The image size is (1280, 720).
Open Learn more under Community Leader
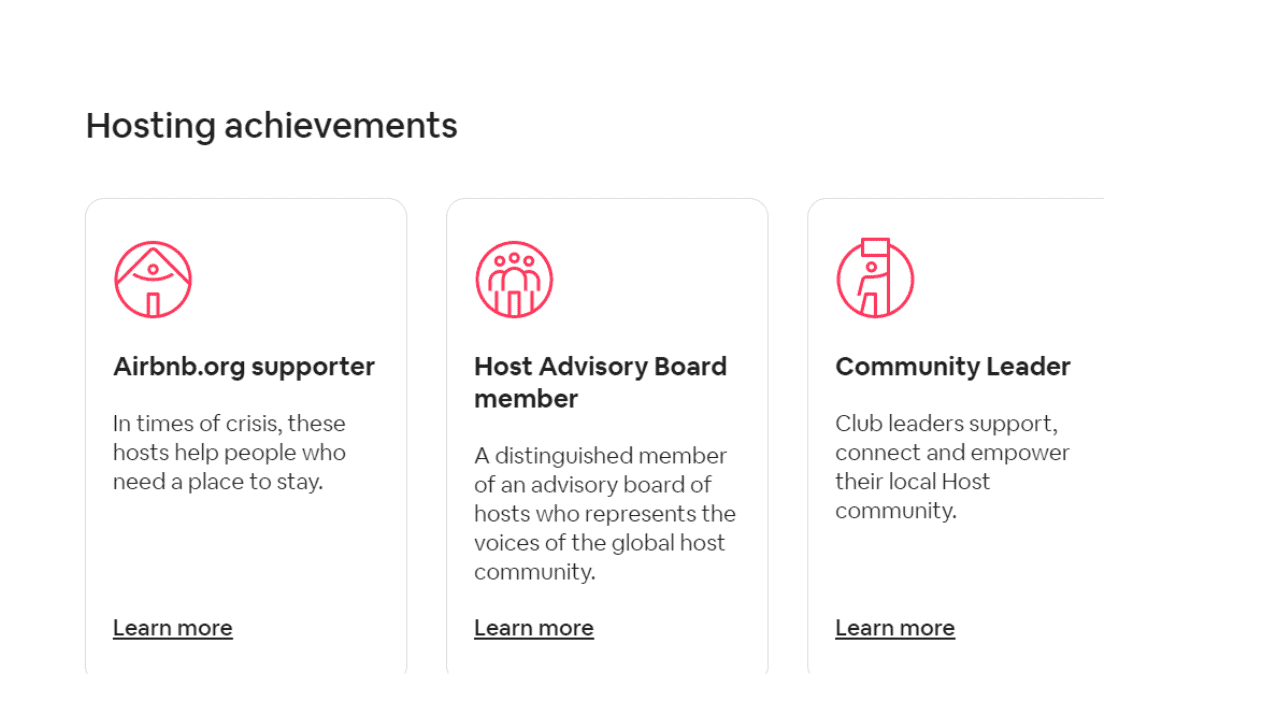click(x=894, y=627)
